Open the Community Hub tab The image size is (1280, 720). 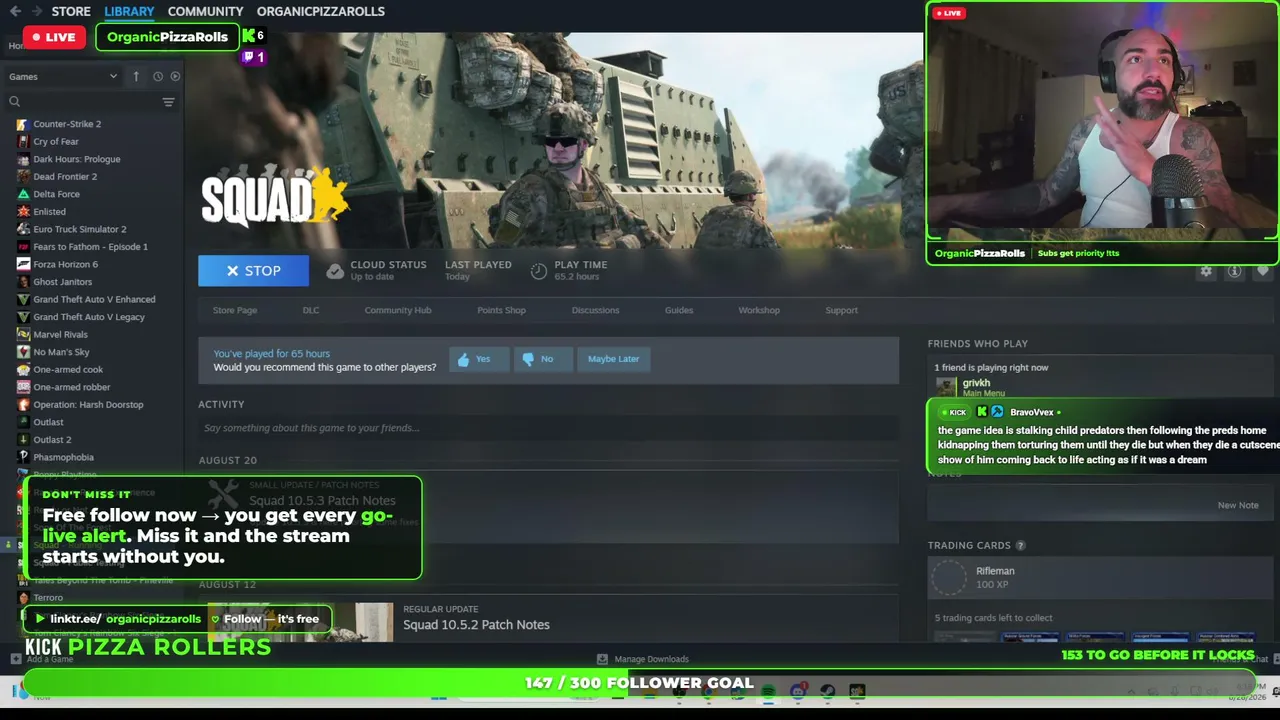tap(398, 310)
